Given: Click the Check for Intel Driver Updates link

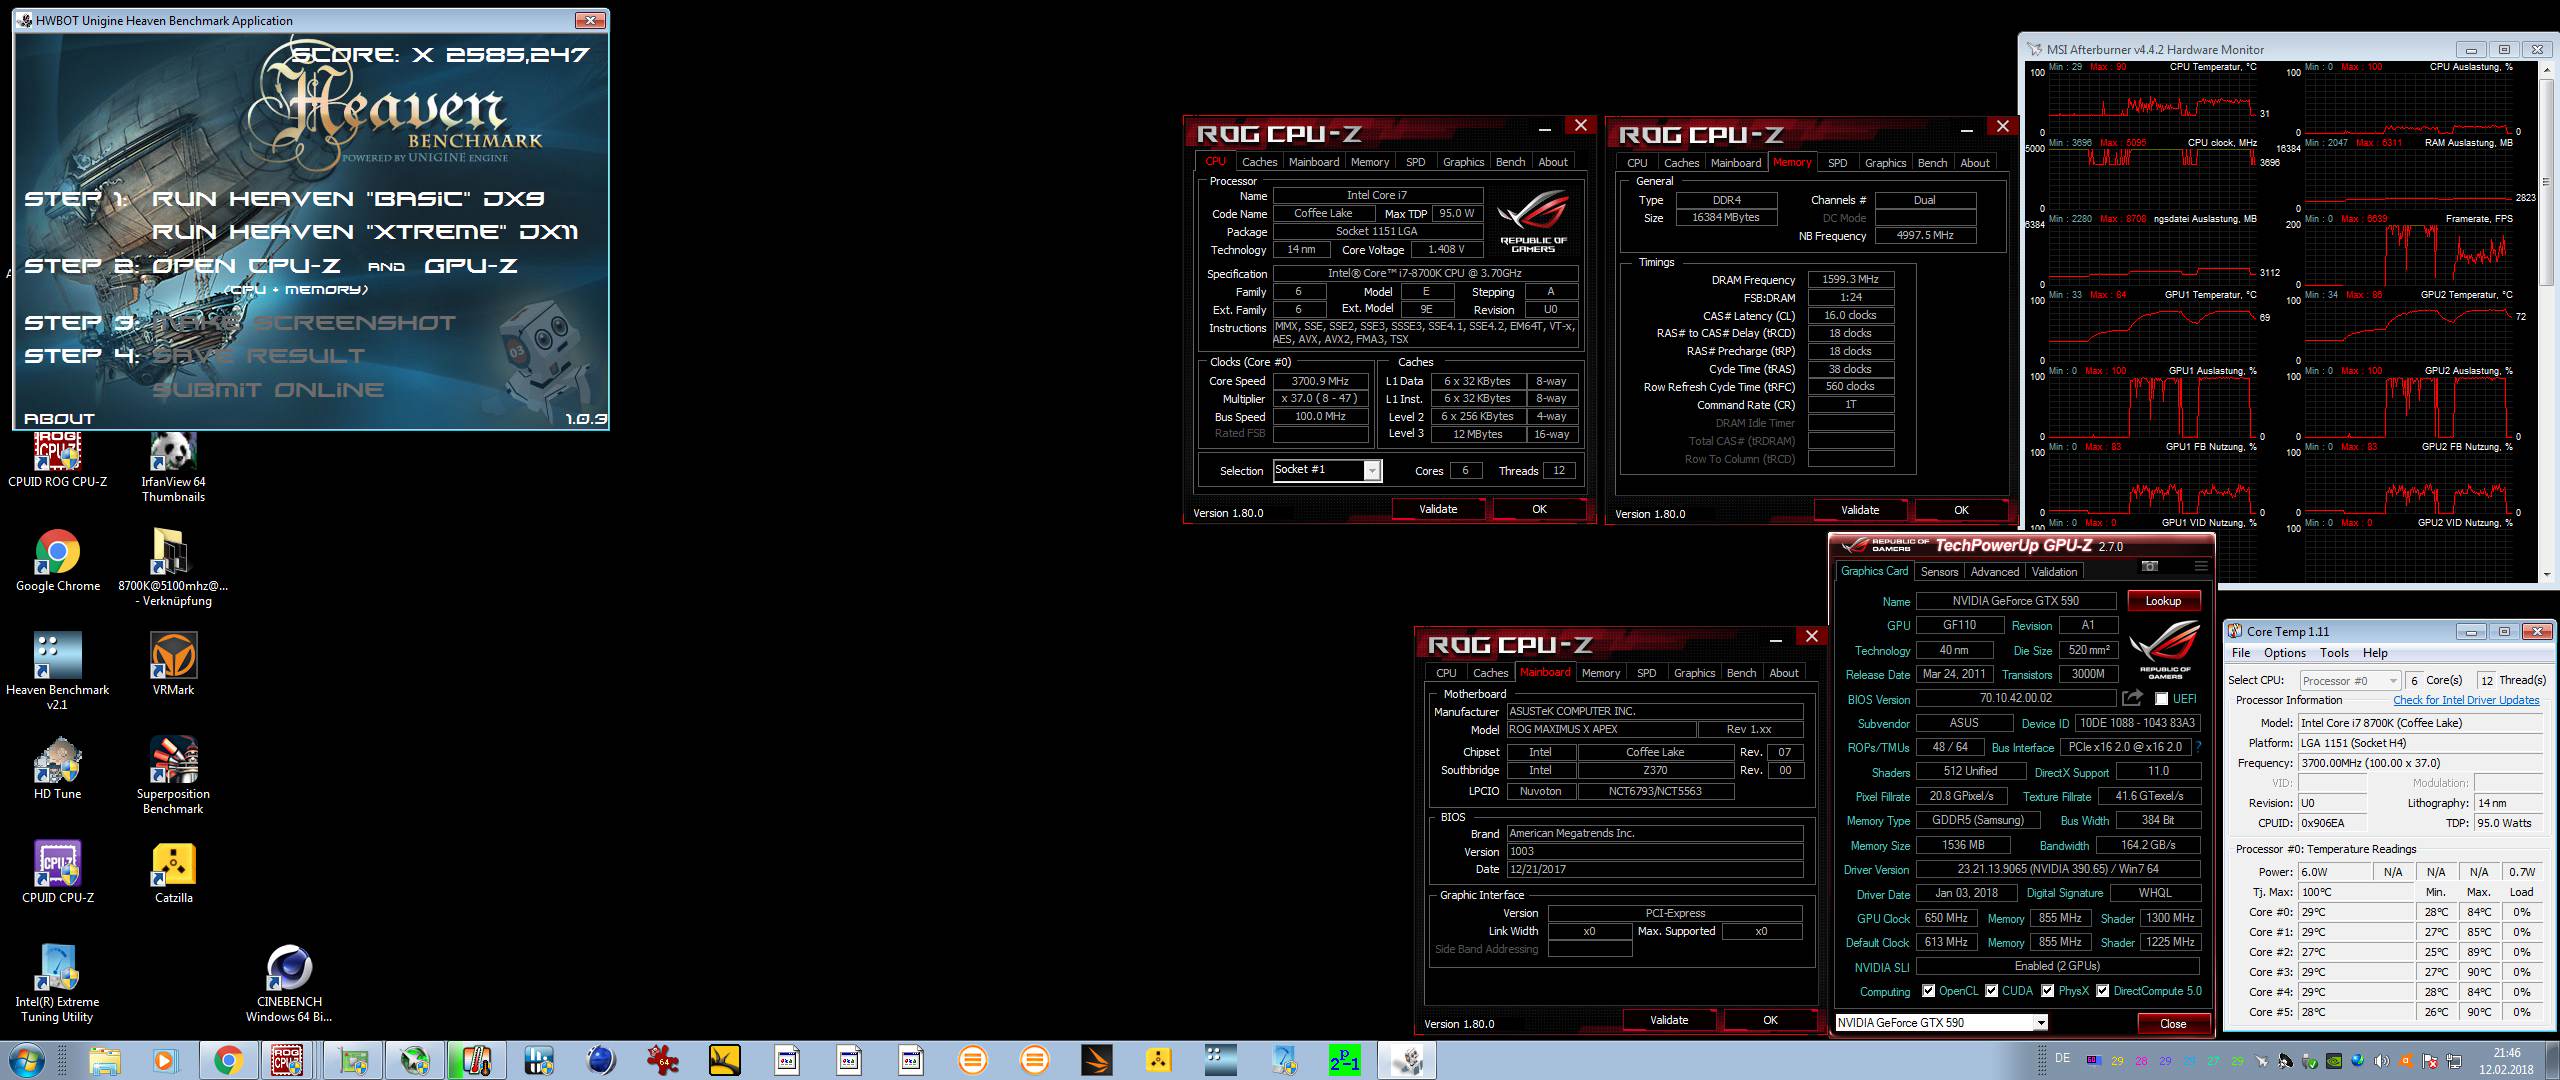Looking at the screenshot, I should [x=2466, y=700].
